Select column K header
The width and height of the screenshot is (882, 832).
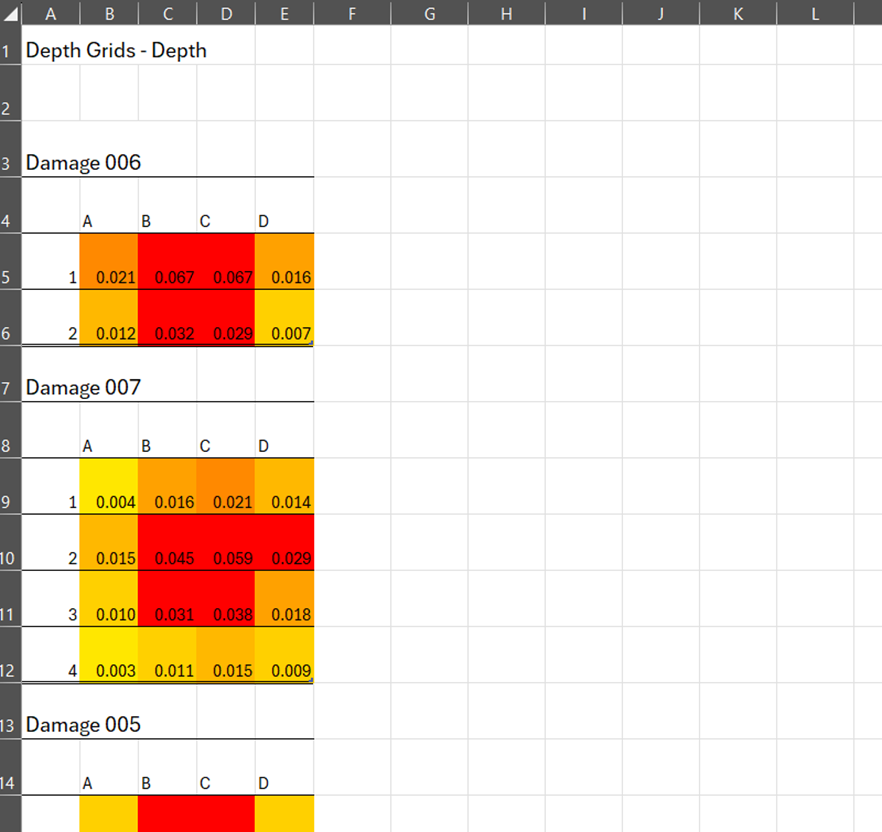[x=738, y=12]
